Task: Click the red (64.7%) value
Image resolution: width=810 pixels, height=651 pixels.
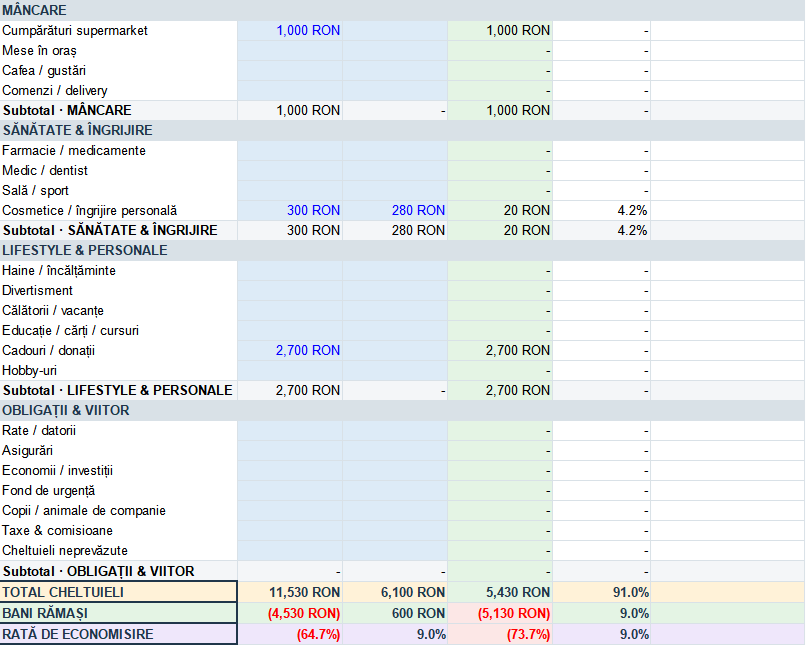Action: coord(318,634)
